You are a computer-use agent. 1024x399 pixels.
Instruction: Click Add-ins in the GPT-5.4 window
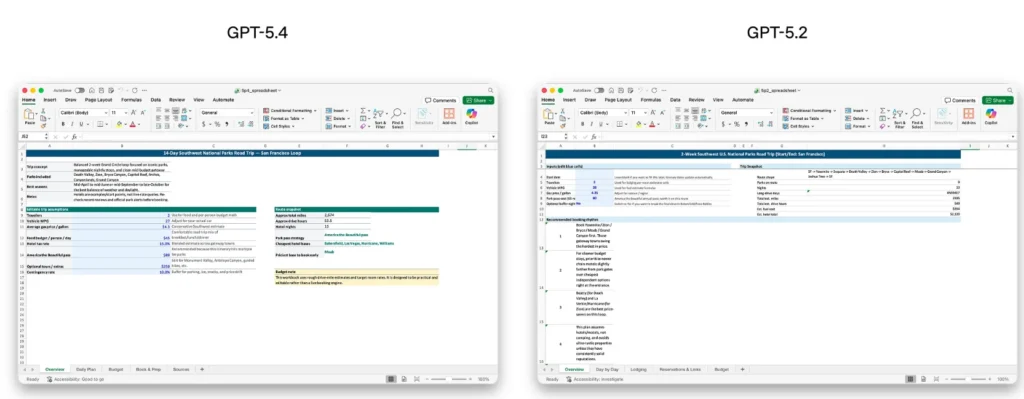tap(449, 116)
